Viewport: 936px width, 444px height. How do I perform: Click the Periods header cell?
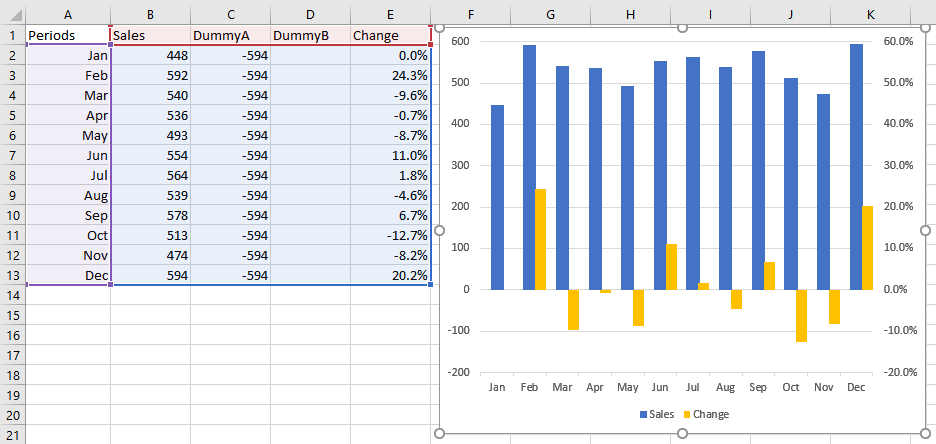coord(68,35)
